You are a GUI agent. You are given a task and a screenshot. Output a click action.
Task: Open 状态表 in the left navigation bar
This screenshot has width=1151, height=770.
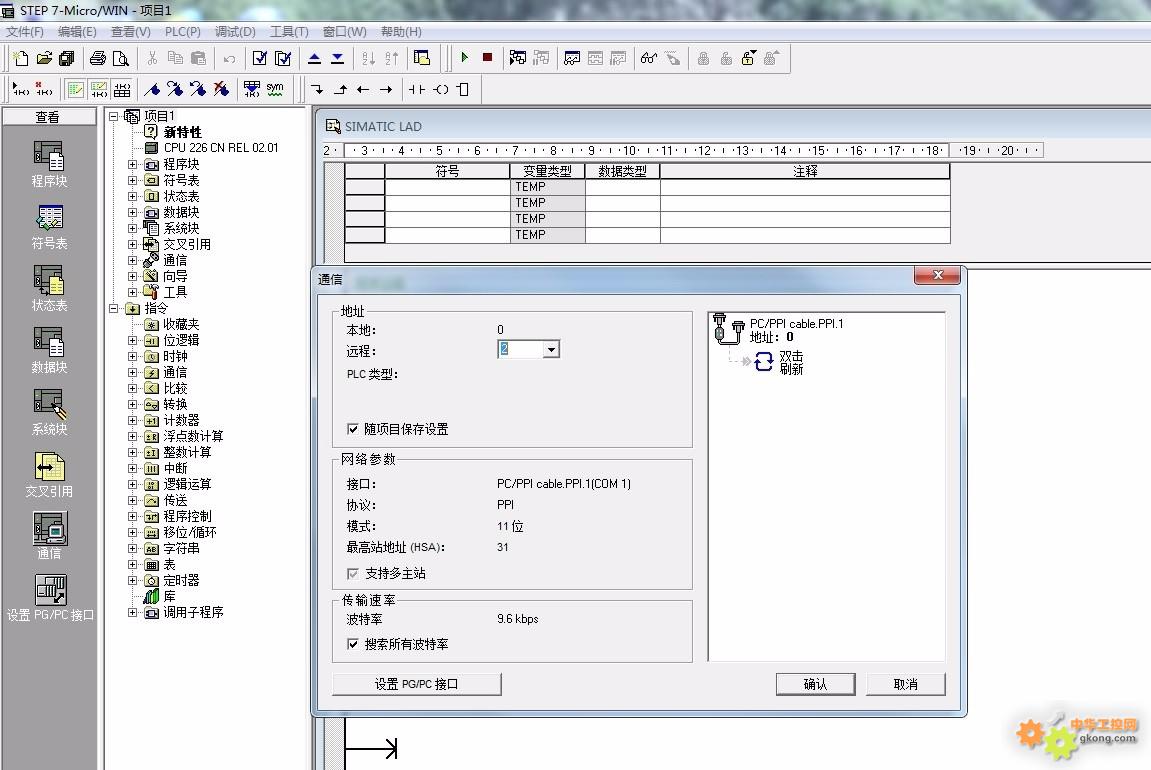point(49,288)
